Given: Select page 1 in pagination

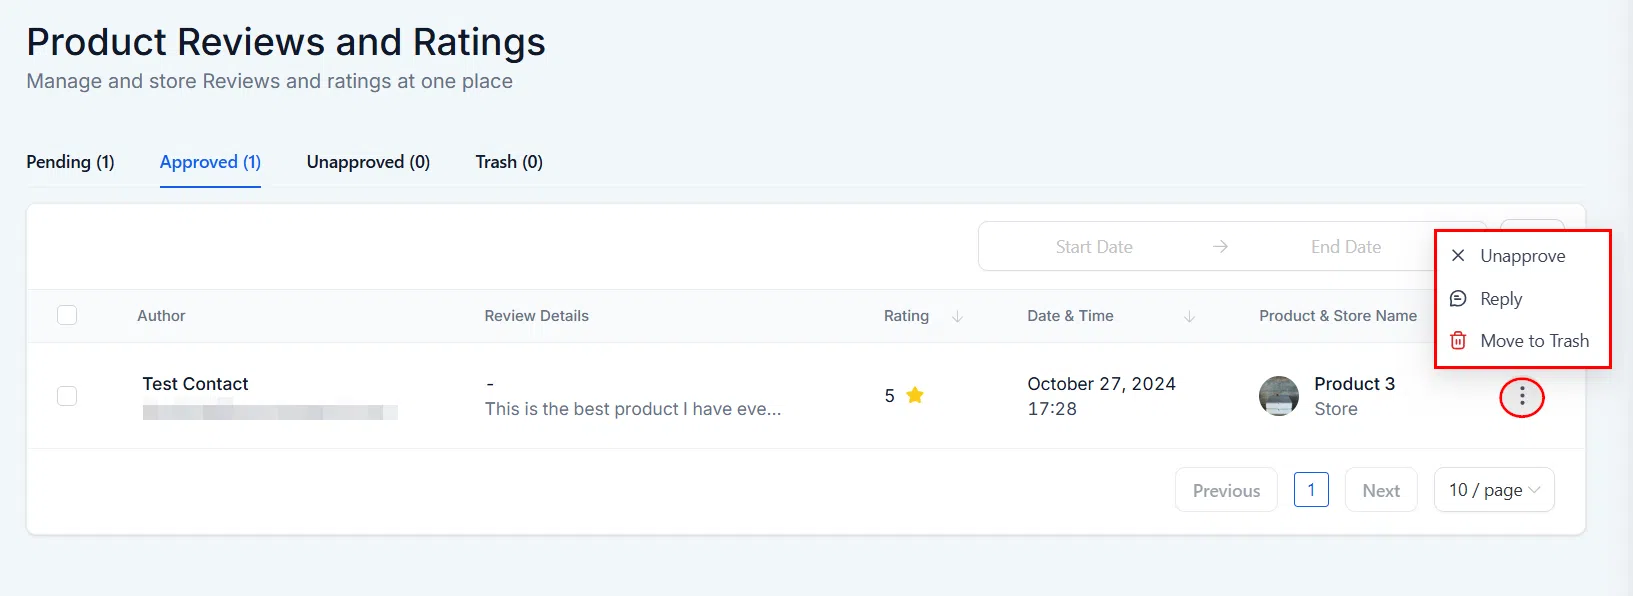Looking at the screenshot, I should point(1311,490).
